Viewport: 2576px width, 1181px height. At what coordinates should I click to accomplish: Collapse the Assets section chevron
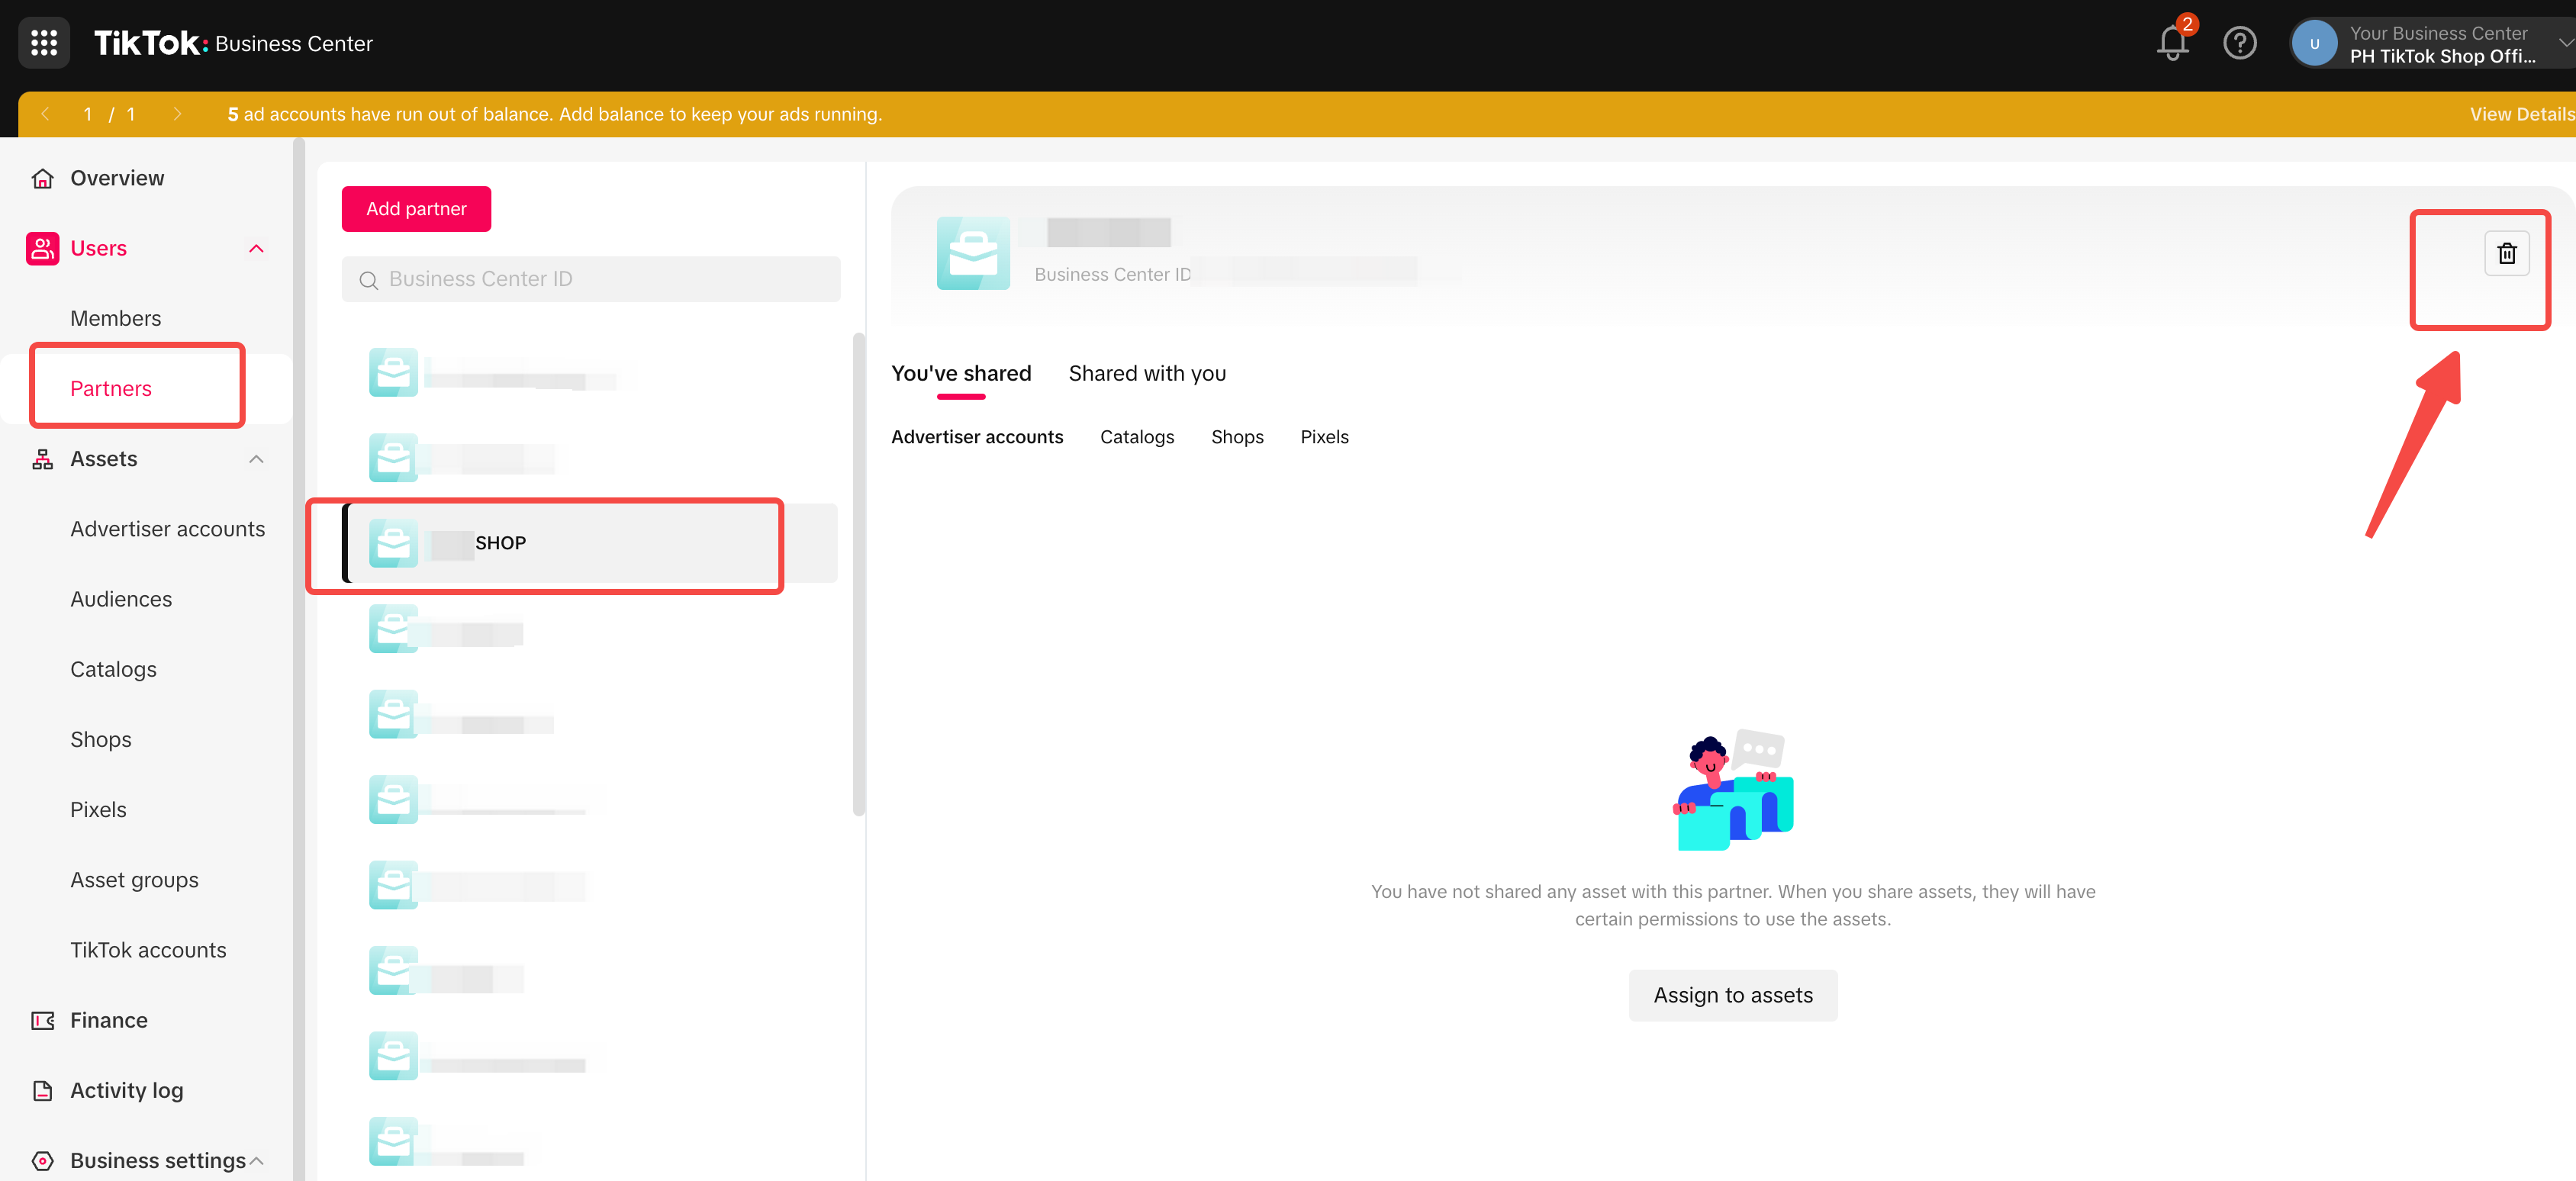[x=256, y=459]
